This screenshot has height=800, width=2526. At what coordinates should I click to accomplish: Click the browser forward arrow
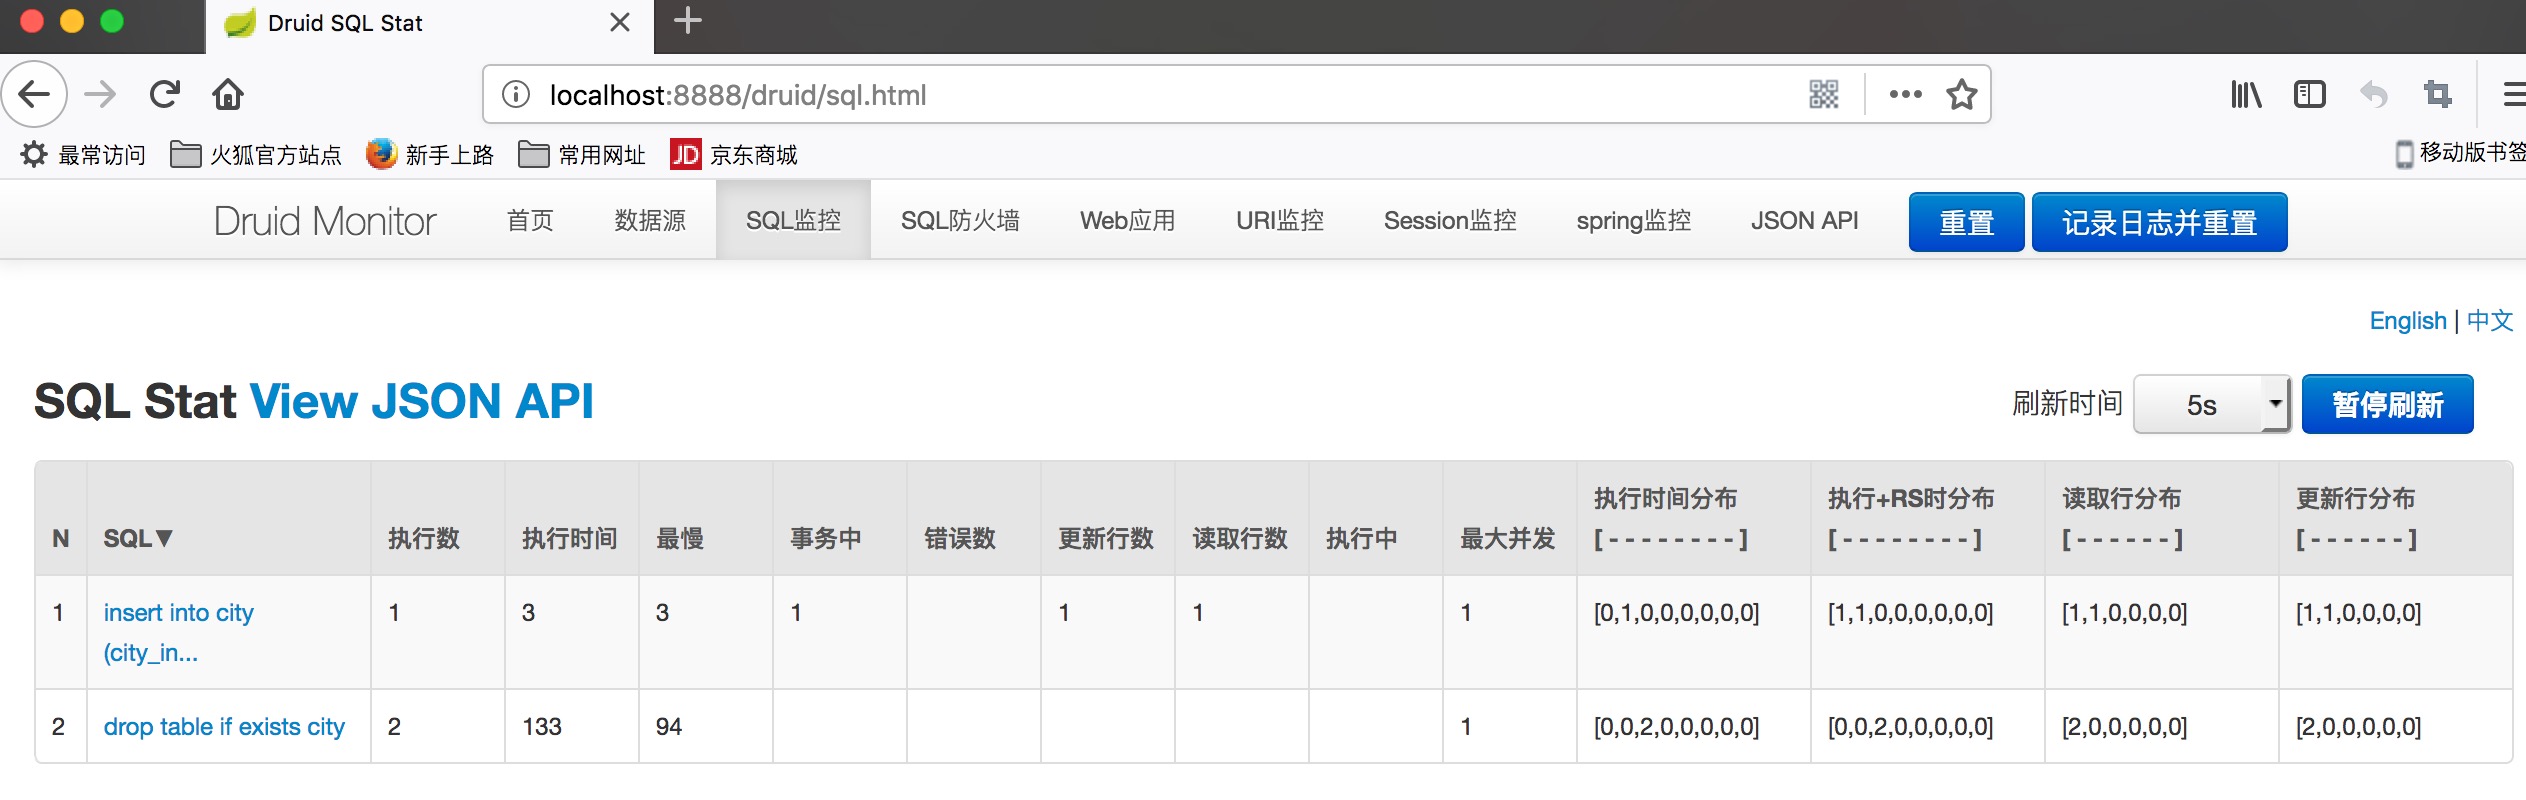point(100,95)
